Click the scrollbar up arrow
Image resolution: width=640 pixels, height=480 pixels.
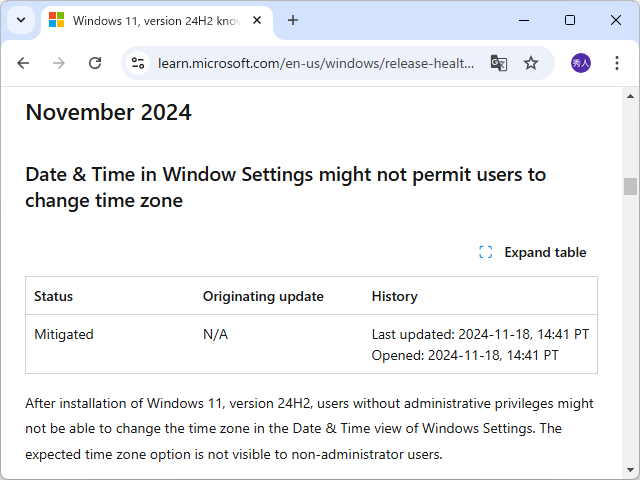click(630, 96)
